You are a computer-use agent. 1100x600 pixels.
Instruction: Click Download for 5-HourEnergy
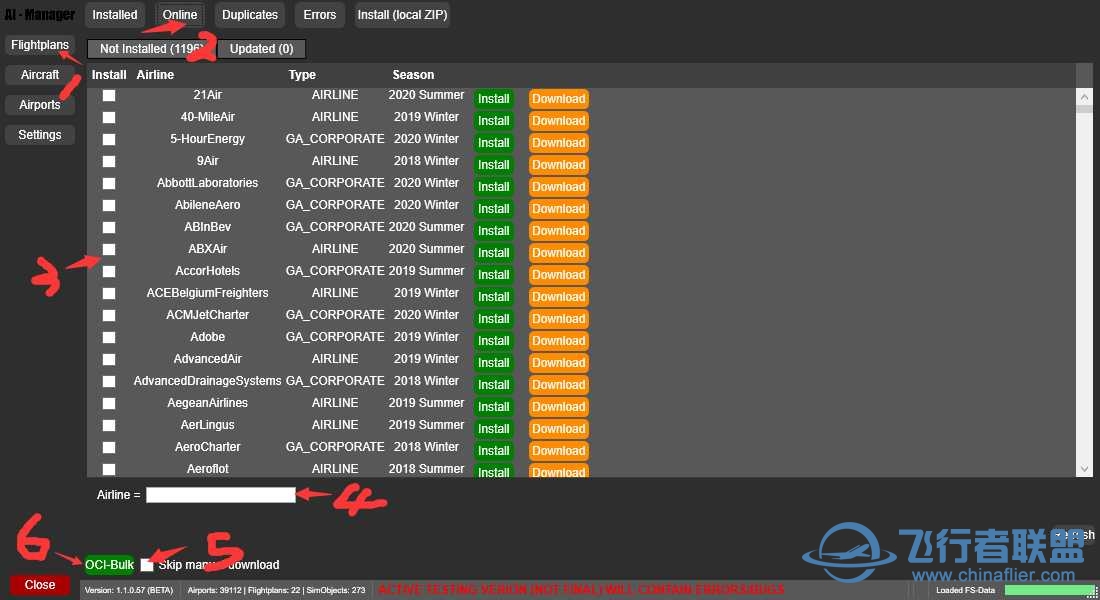(x=558, y=142)
